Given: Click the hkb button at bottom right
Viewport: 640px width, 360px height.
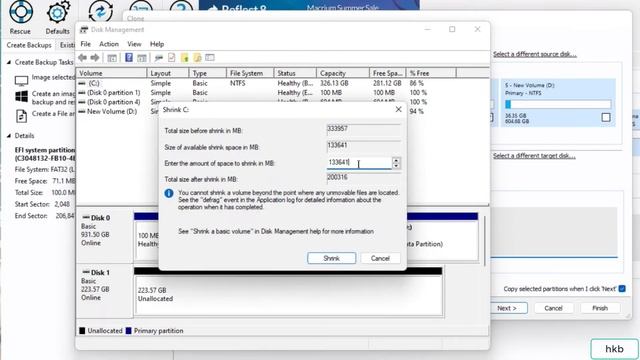Looking at the screenshot, I should coord(614,349).
